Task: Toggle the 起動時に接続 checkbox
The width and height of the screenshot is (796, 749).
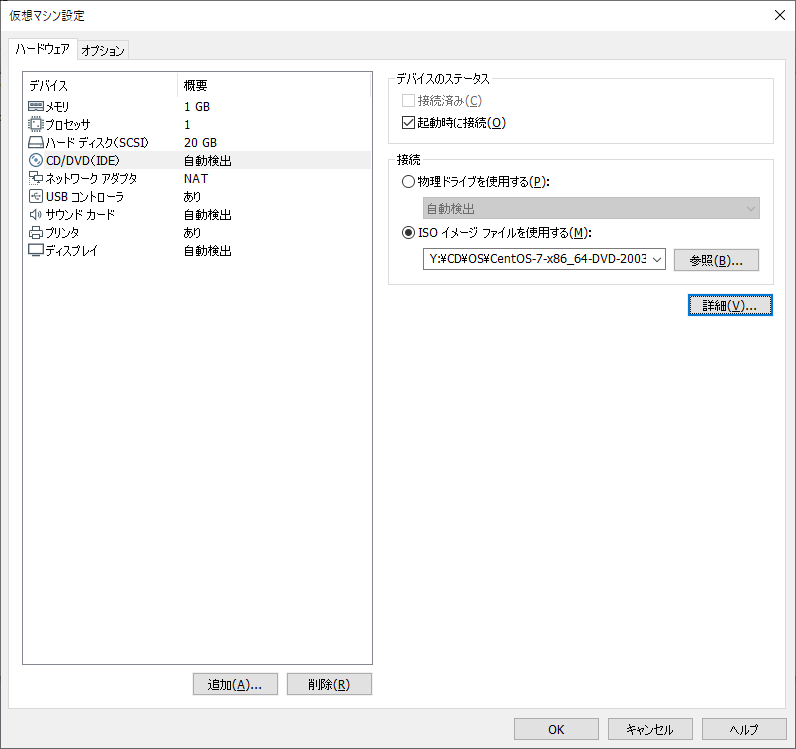Action: (x=408, y=123)
